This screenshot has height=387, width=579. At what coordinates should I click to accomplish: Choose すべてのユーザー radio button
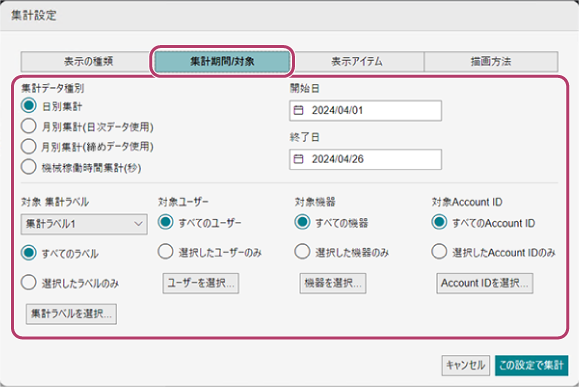[165, 222]
